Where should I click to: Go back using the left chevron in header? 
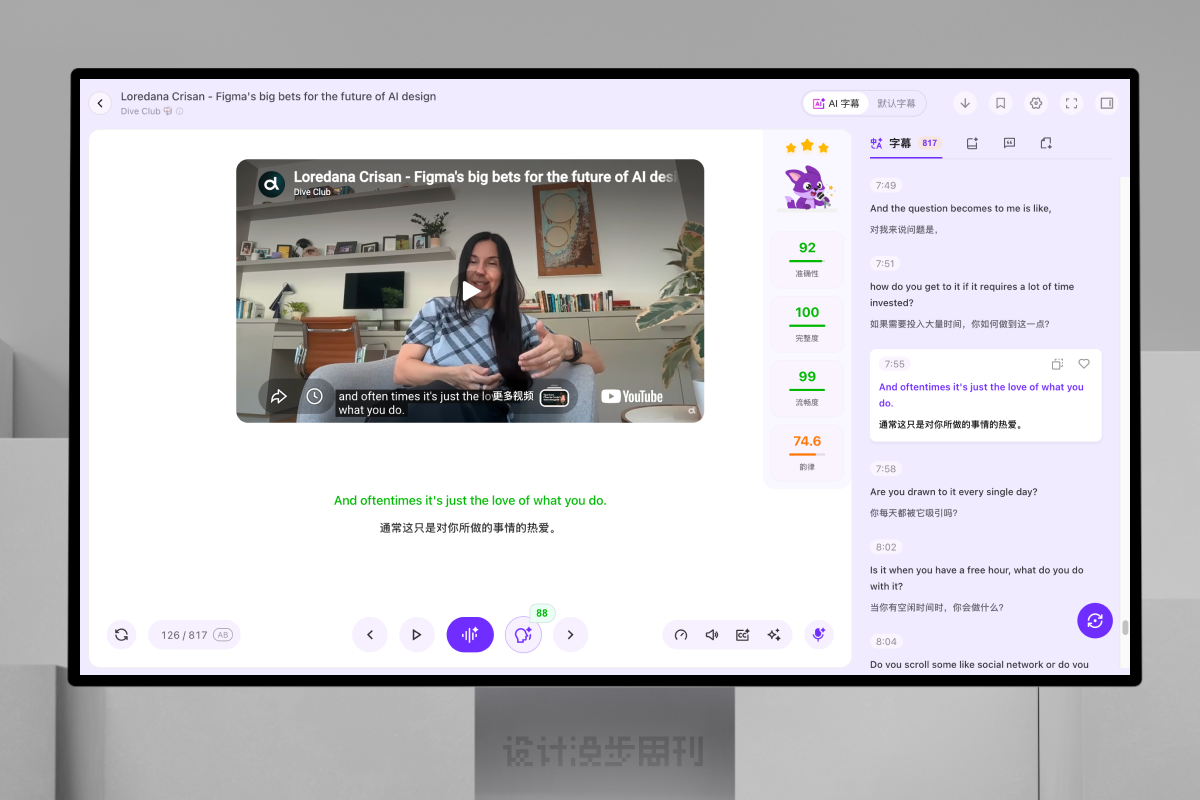coord(100,103)
